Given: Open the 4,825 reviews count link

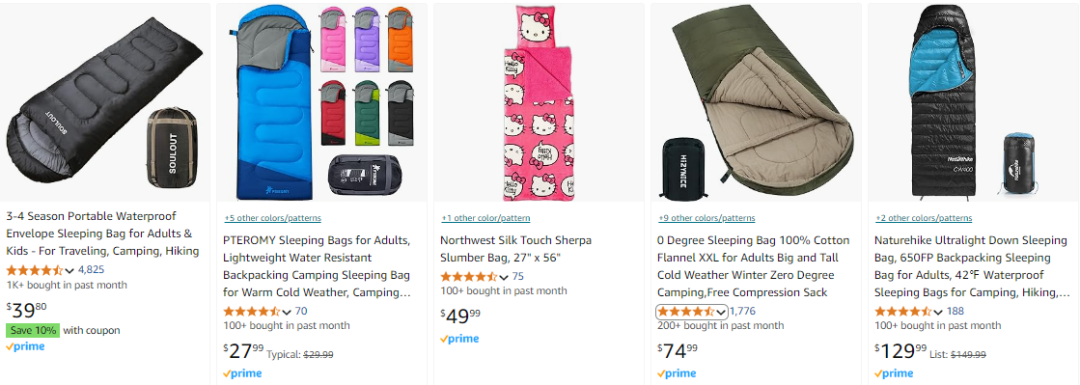Looking at the screenshot, I should point(91,270).
